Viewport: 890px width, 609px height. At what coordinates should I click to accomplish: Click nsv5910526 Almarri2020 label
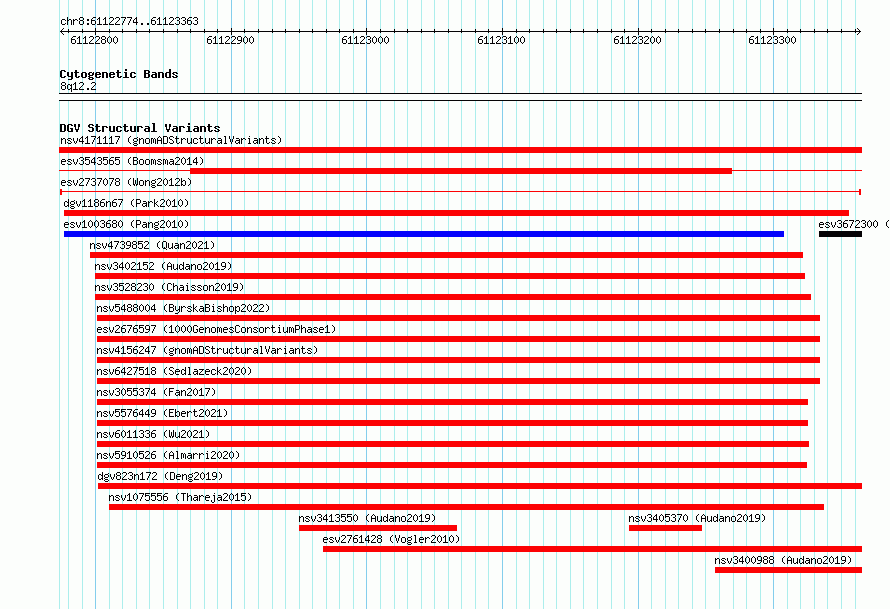tap(168, 455)
